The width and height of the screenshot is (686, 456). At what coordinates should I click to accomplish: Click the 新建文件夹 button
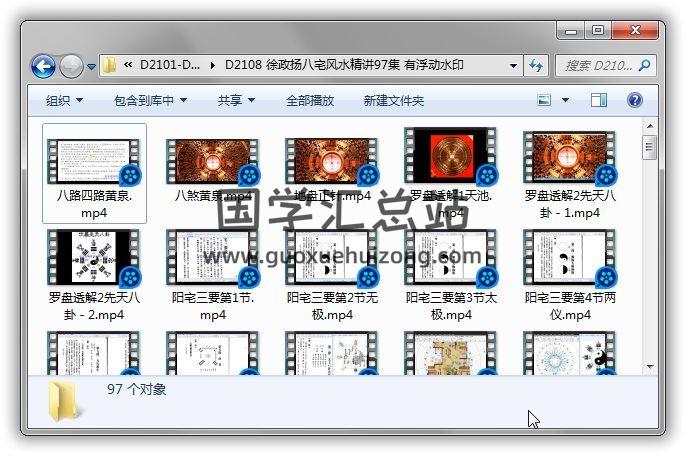point(393,101)
